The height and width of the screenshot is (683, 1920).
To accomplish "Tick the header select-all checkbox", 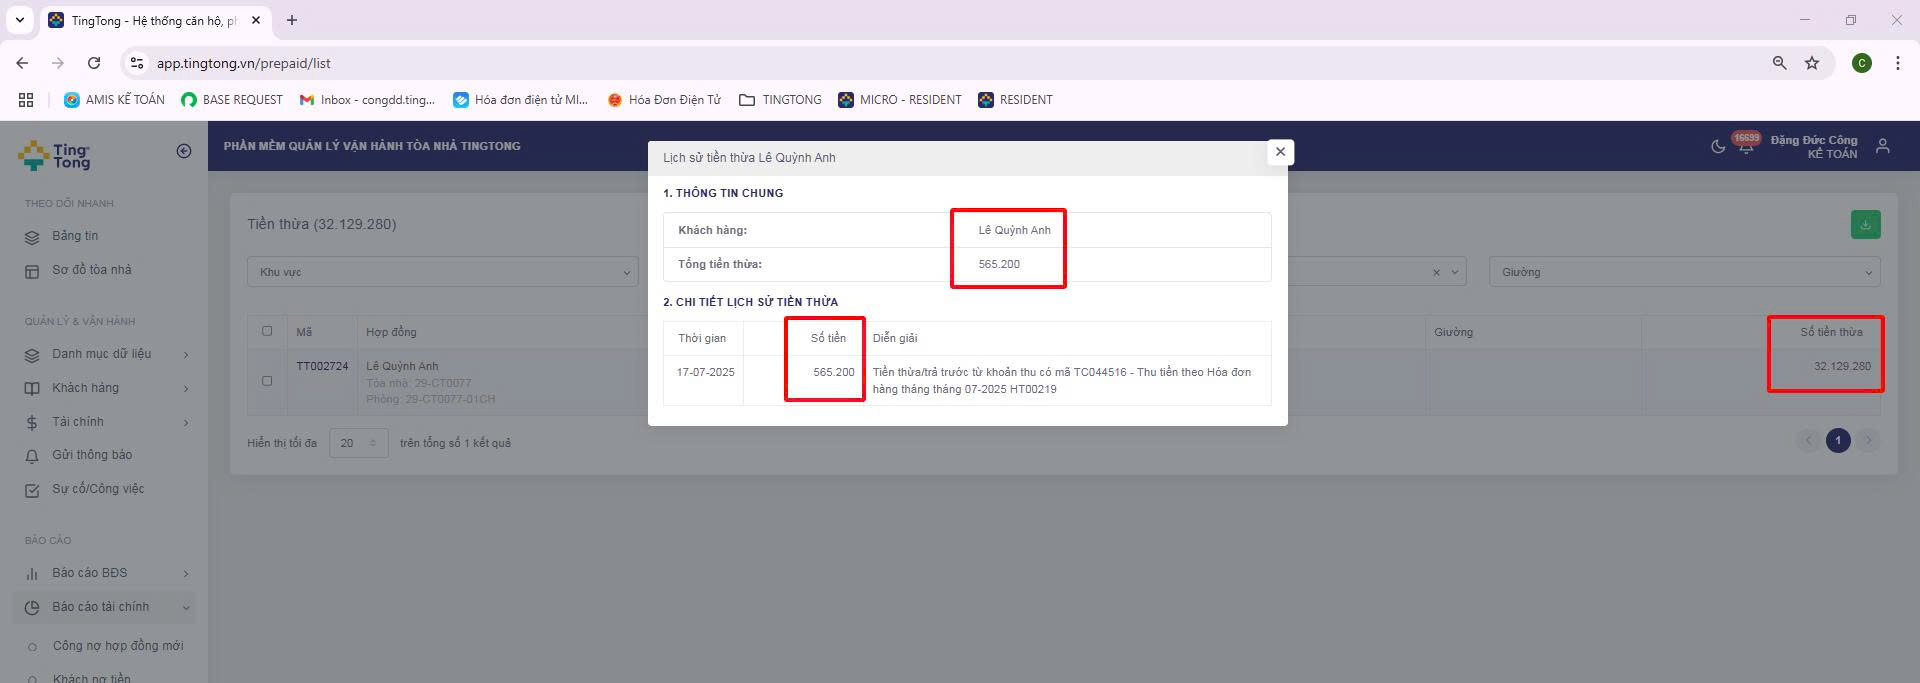I will point(267,331).
